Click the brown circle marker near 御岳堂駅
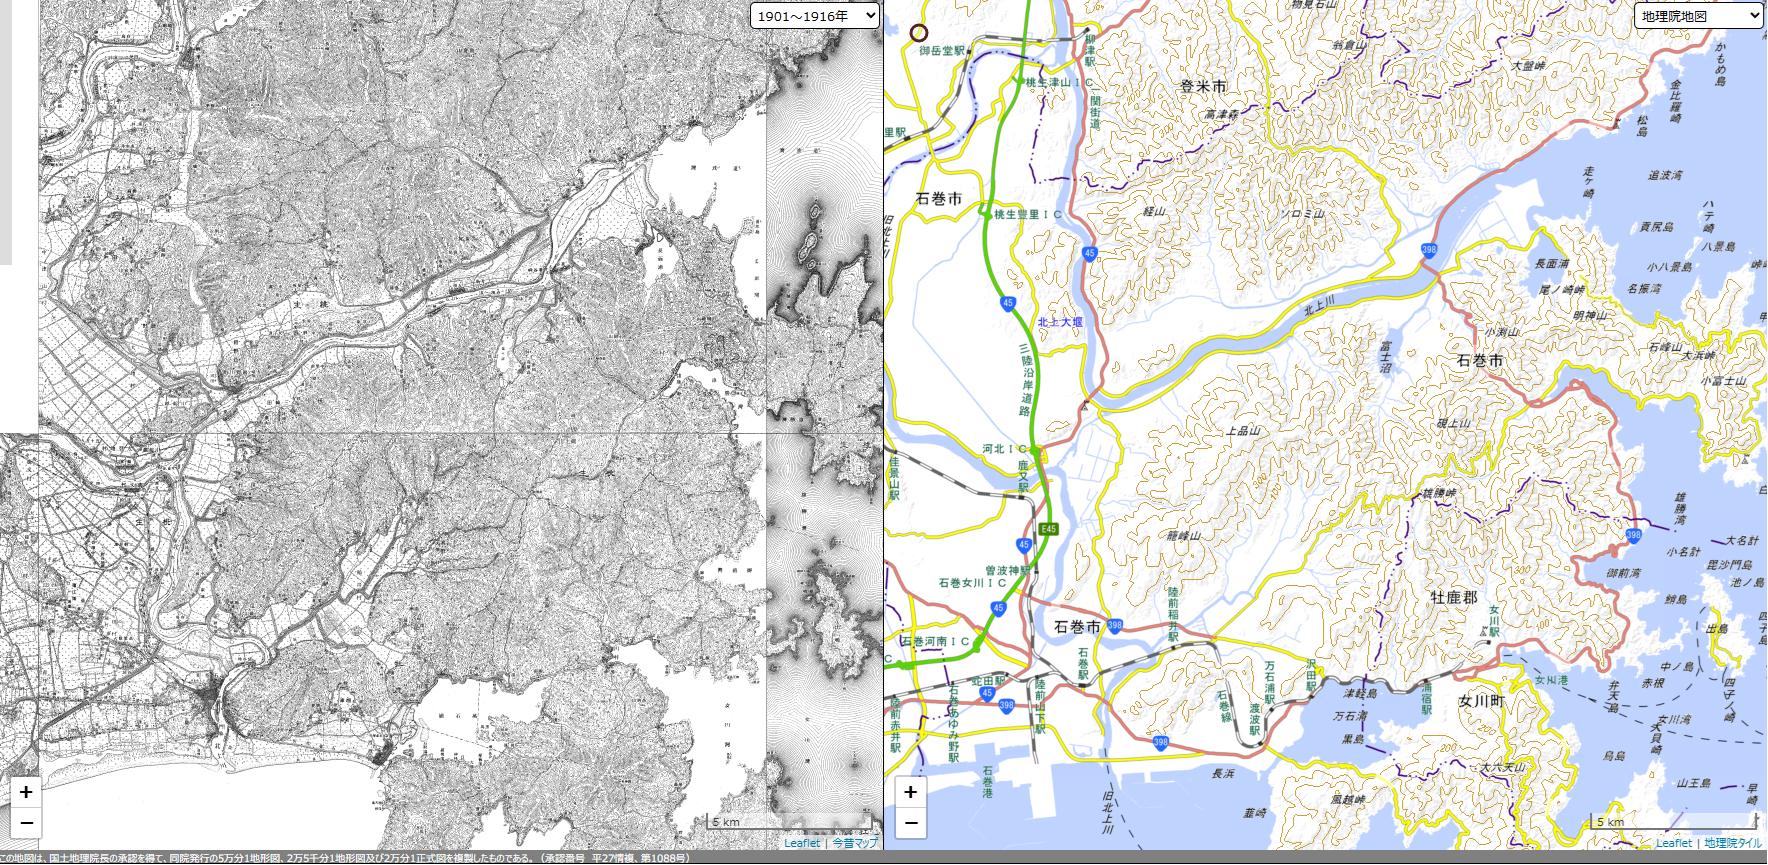 (x=919, y=32)
